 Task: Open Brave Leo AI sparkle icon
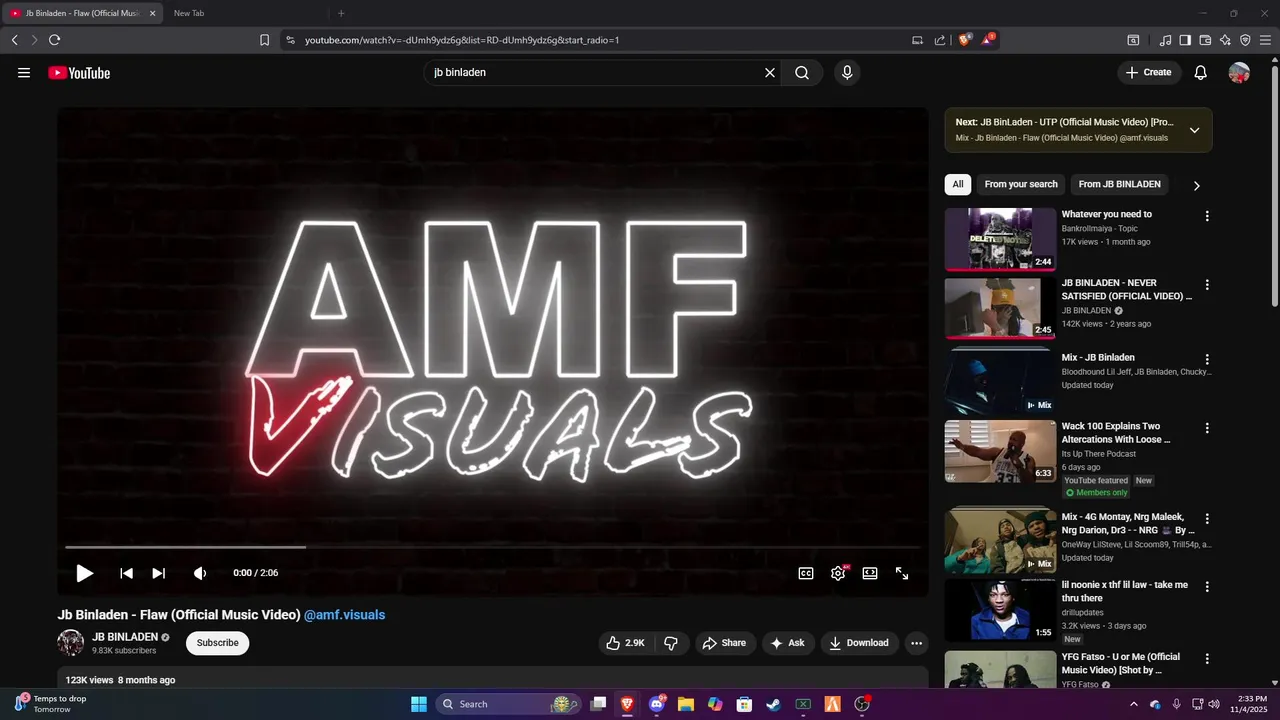point(1225,40)
